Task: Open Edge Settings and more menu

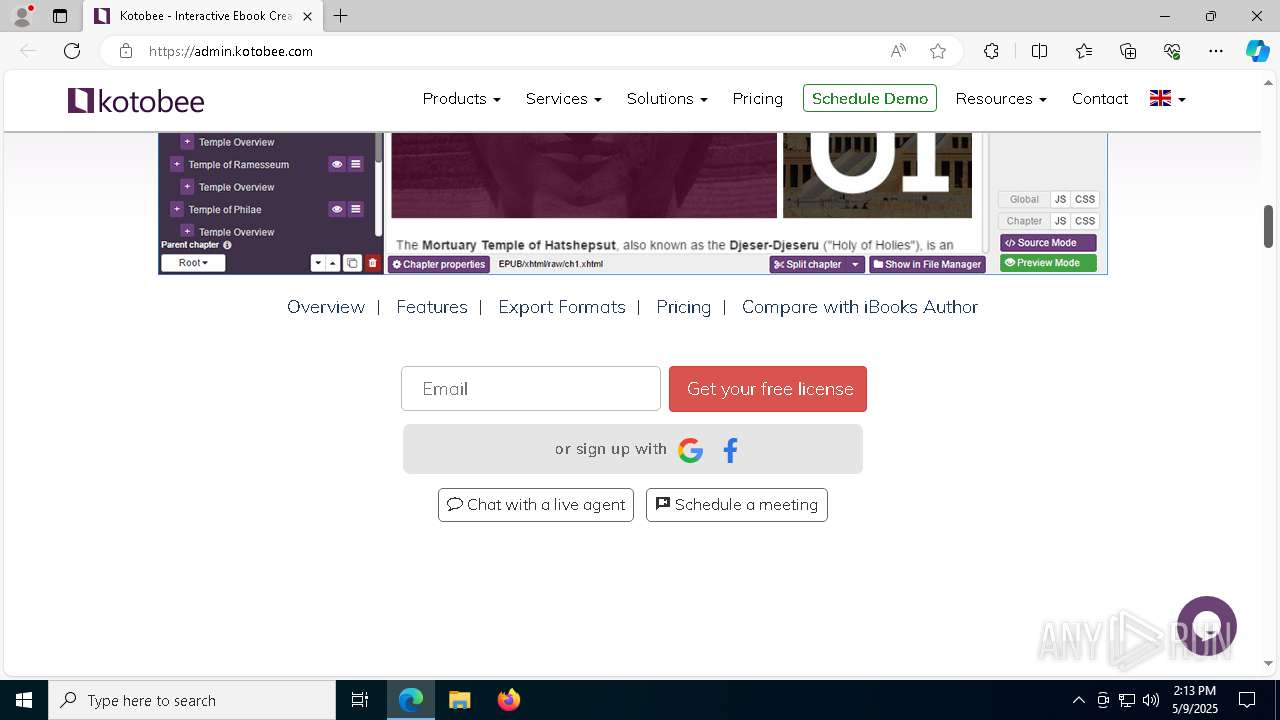Action: (x=1216, y=51)
